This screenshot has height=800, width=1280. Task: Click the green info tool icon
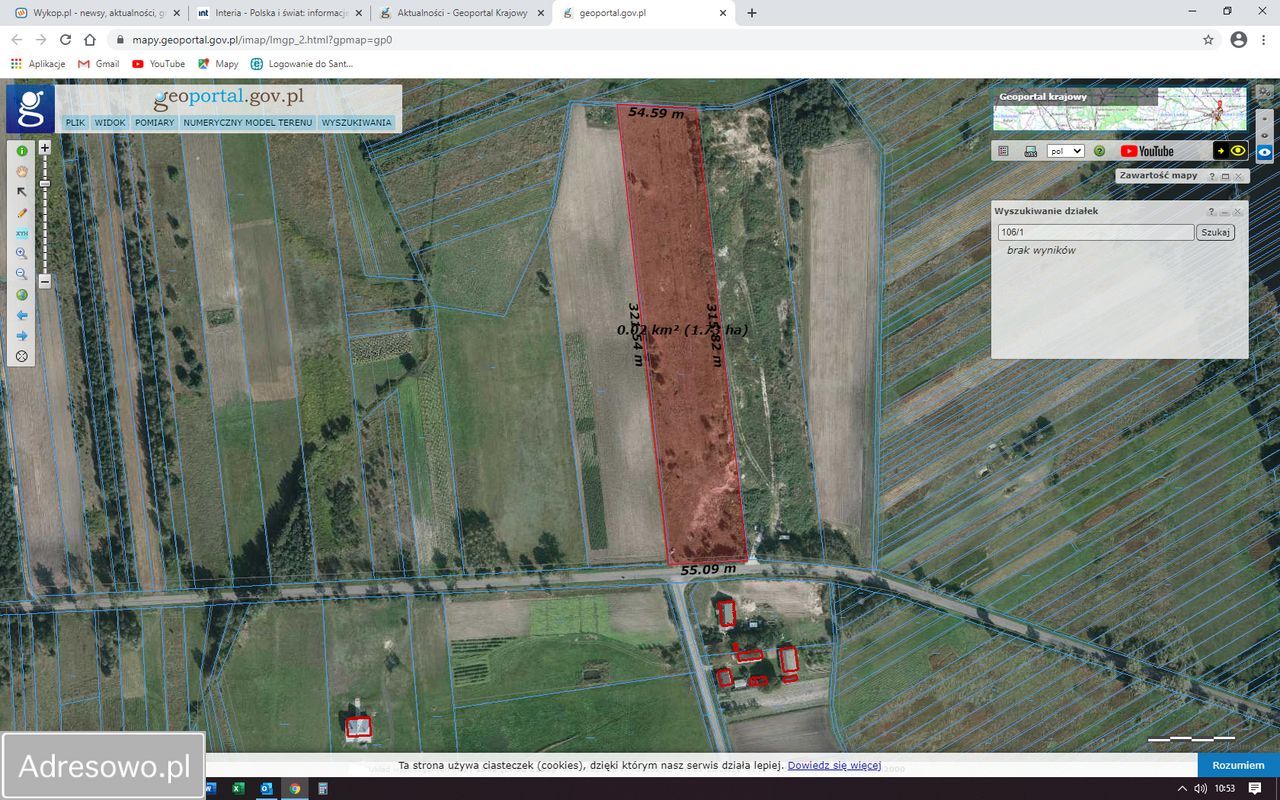tap(21, 151)
